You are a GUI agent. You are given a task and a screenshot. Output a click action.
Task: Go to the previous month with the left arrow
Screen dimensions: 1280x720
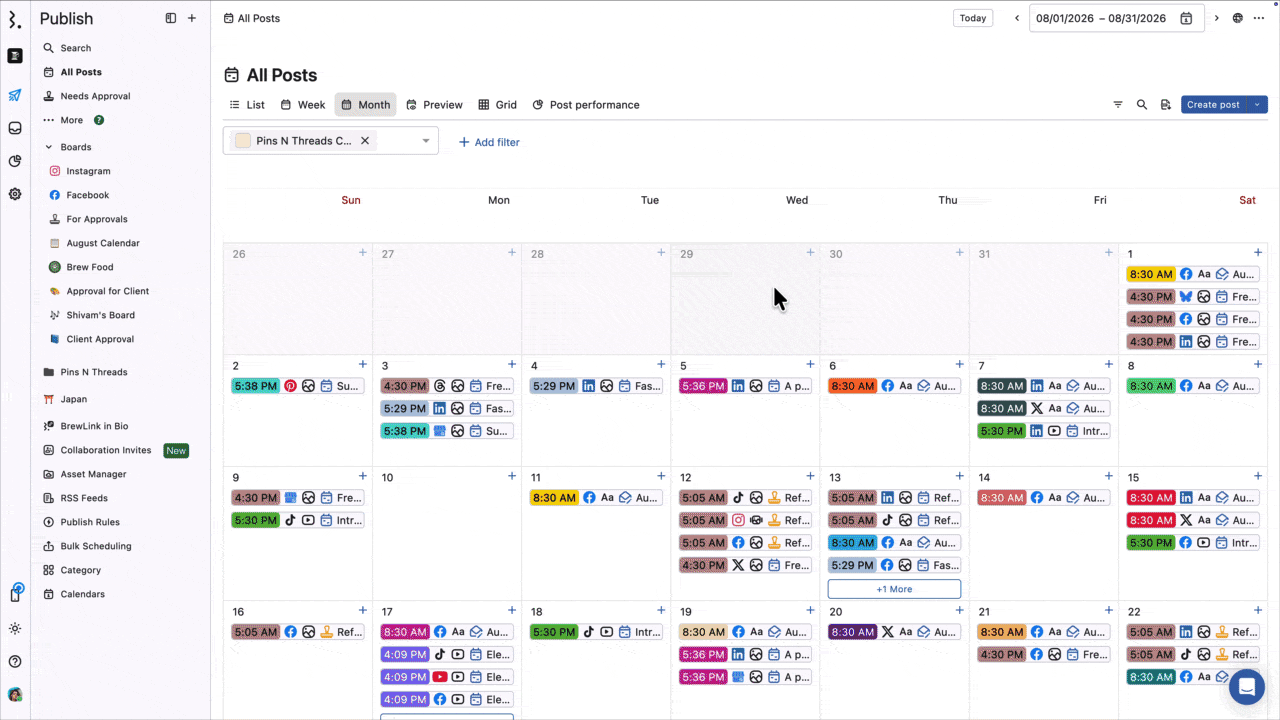click(x=1017, y=18)
